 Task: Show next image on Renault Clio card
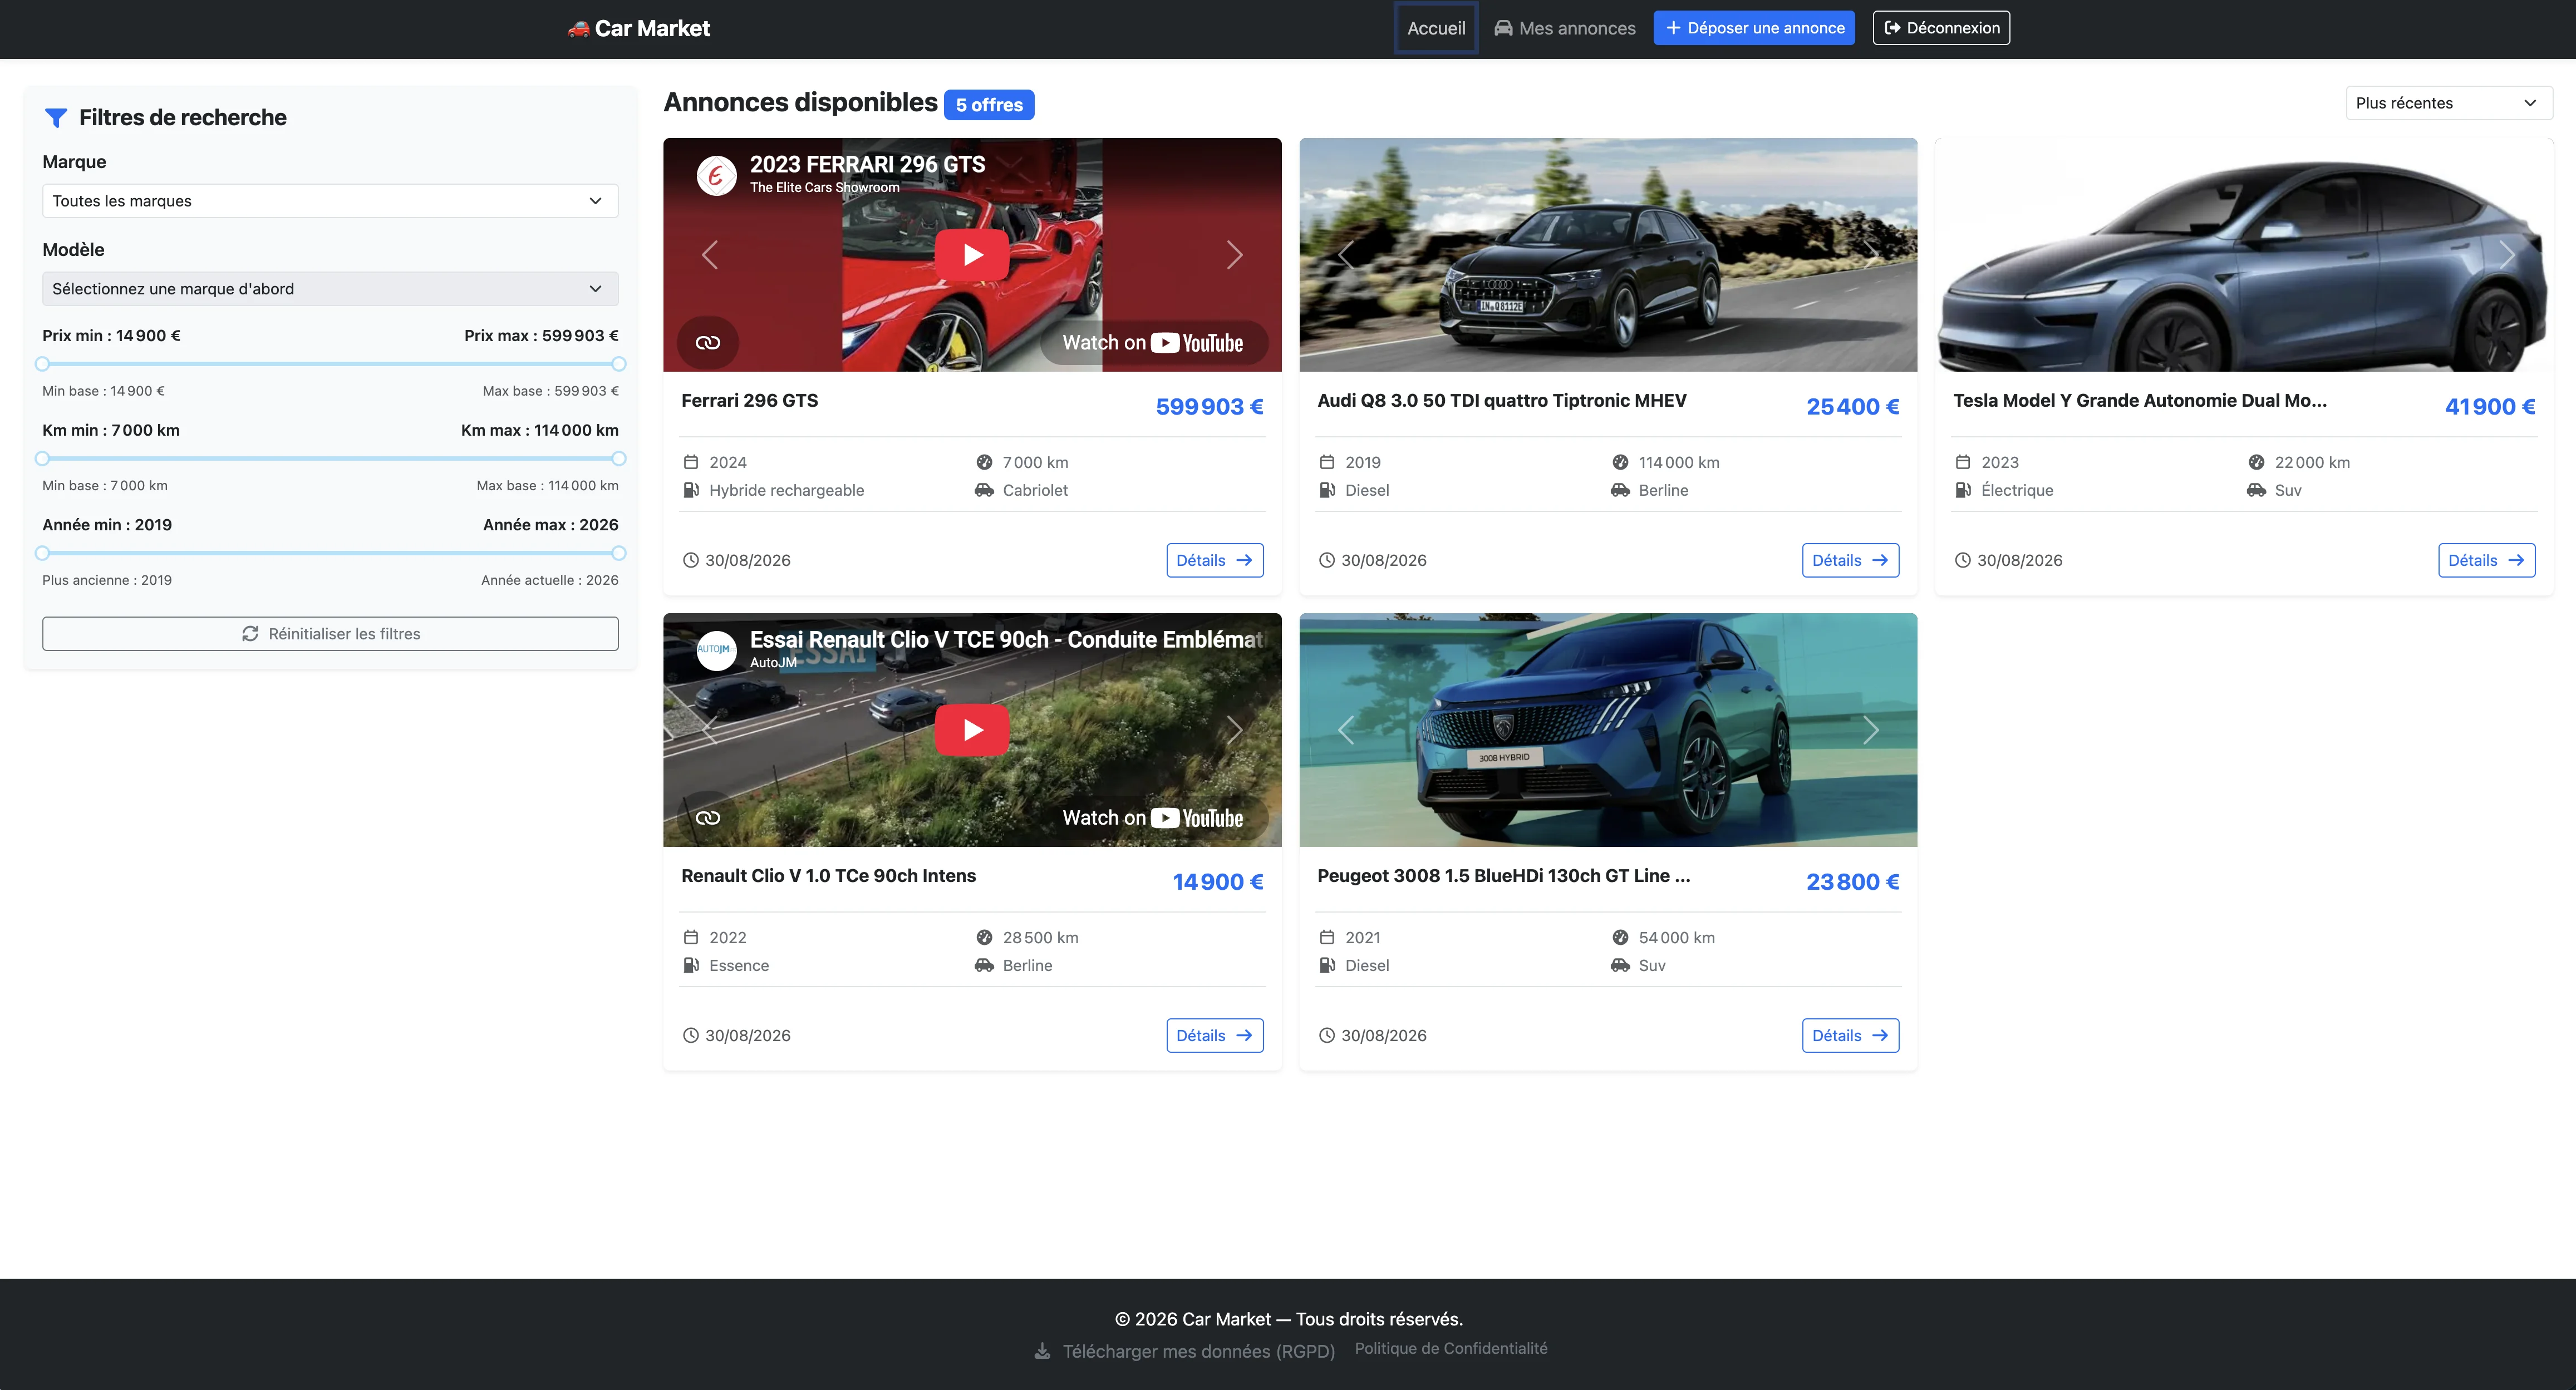(x=1235, y=730)
